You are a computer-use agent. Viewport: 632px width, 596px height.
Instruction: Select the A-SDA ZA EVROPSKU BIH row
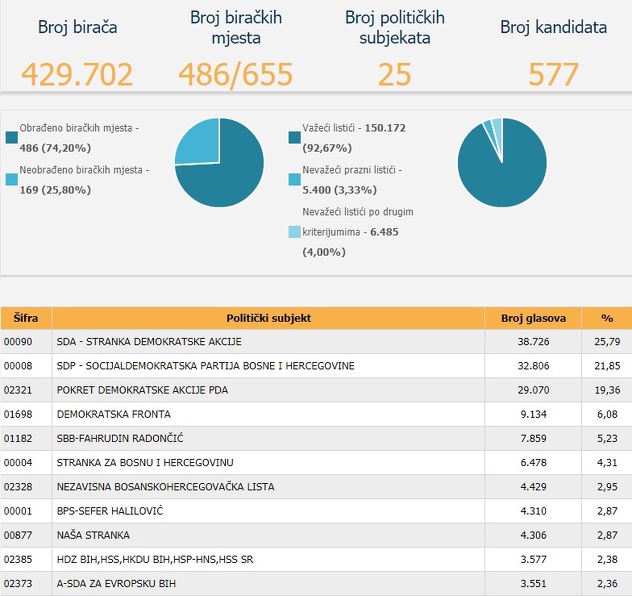pyautogui.click(x=316, y=584)
